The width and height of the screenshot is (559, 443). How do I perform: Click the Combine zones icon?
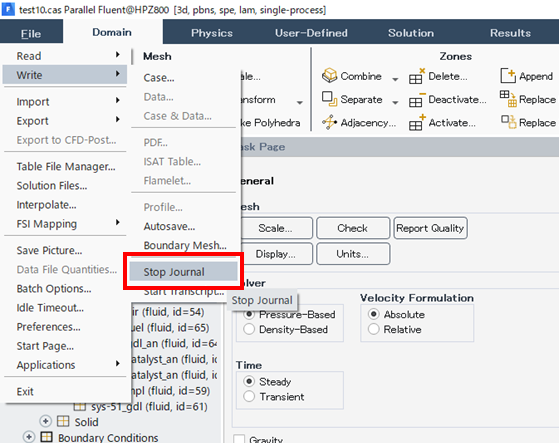coord(329,76)
